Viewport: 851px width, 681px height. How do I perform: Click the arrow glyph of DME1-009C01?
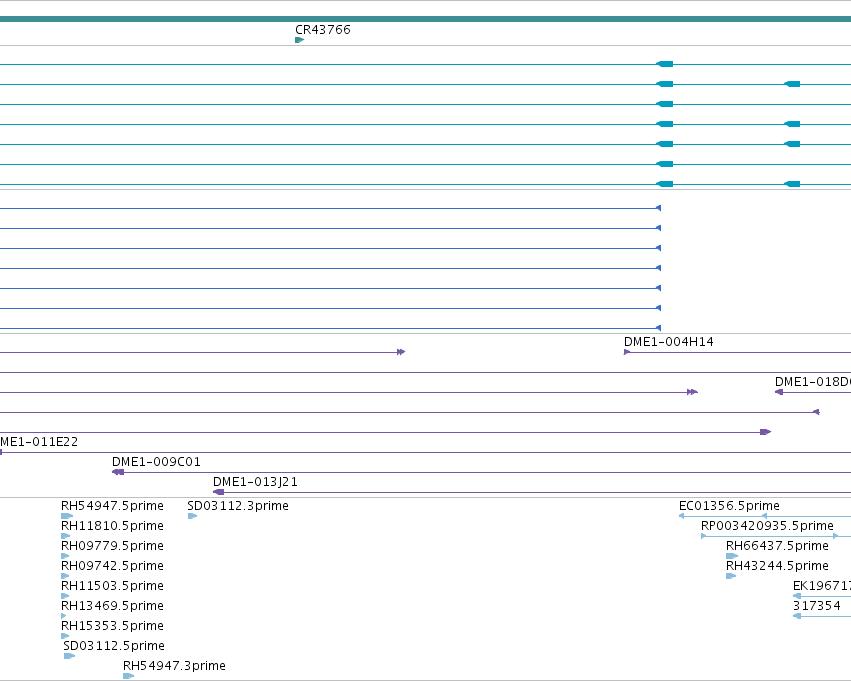(x=118, y=472)
